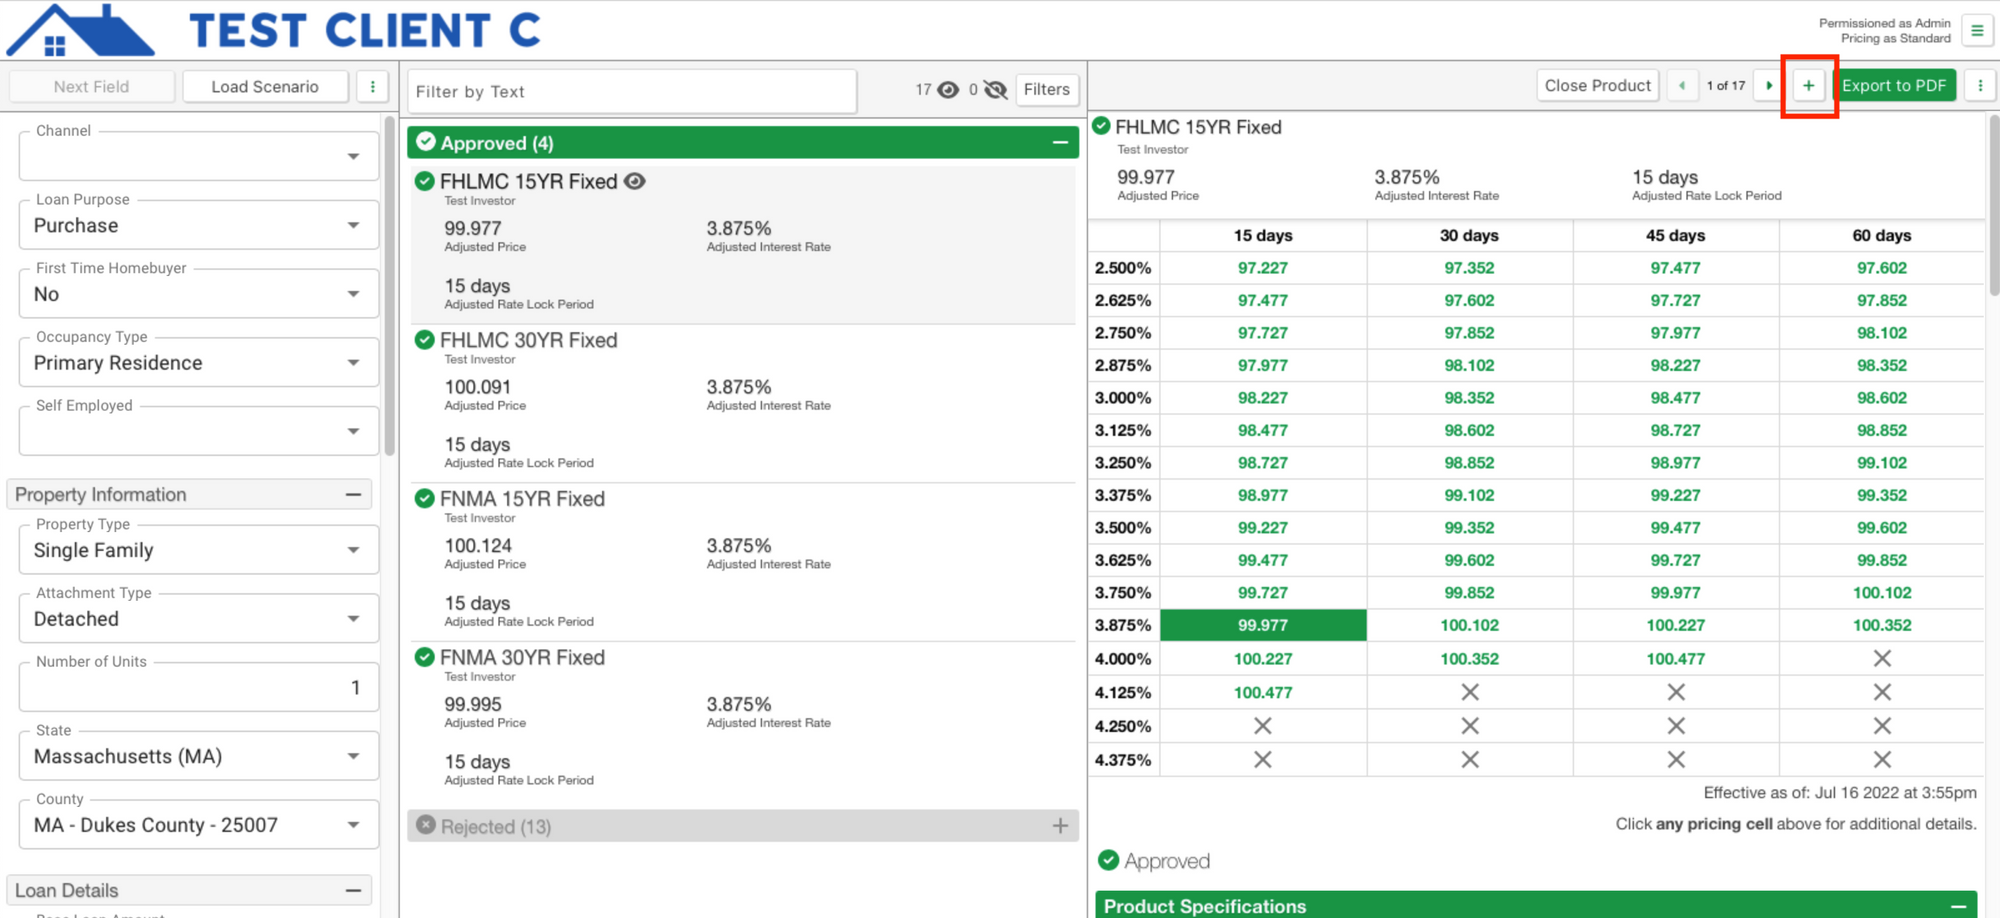Viewport: 2000px width, 918px height.
Task: Open the County dropdown showing Dukes County
Action: 199,825
